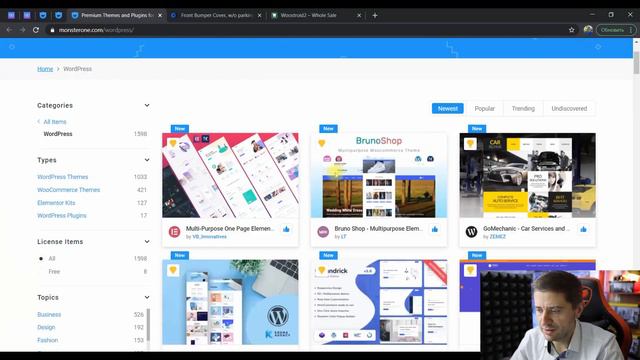Collapse the Types section chevron
Image resolution: width=640 pixels, height=360 pixels.
click(147, 160)
